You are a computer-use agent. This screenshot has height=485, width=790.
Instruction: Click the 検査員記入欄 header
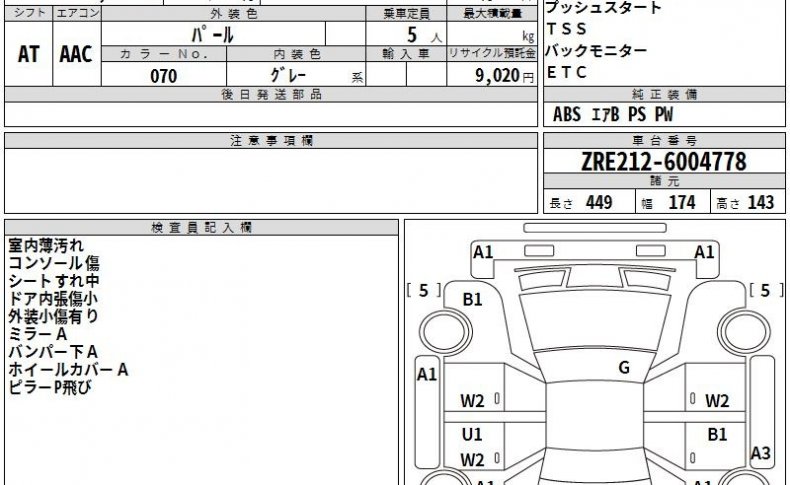pos(202,228)
